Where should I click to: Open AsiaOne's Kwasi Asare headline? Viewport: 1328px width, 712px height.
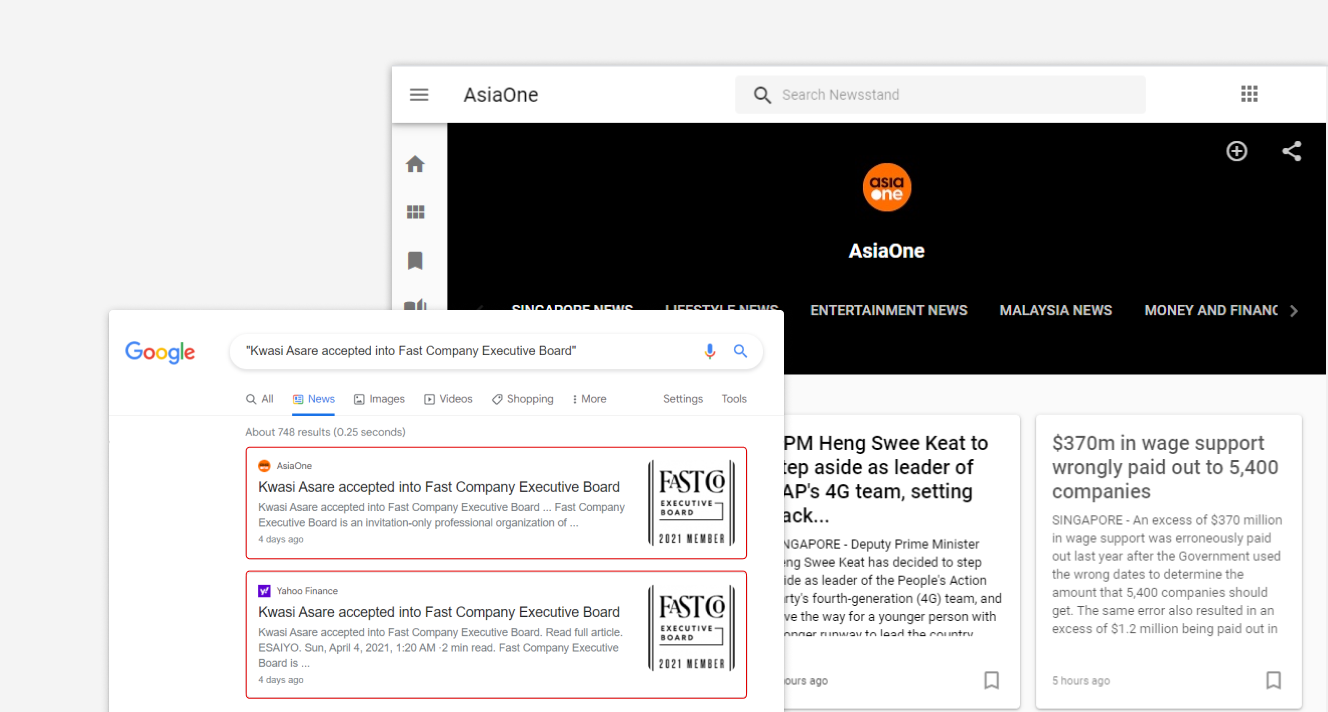(438, 486)
